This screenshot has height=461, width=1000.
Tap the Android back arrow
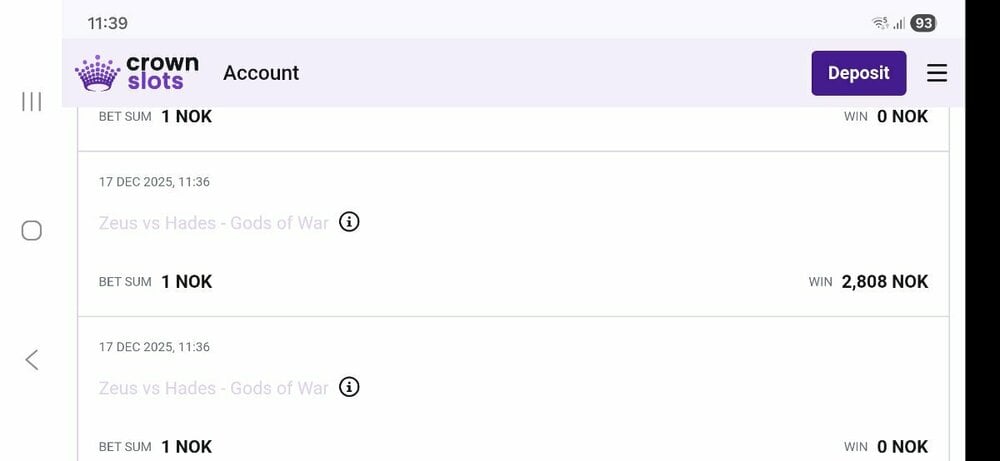pyautogui.click(x=32, y=360)
